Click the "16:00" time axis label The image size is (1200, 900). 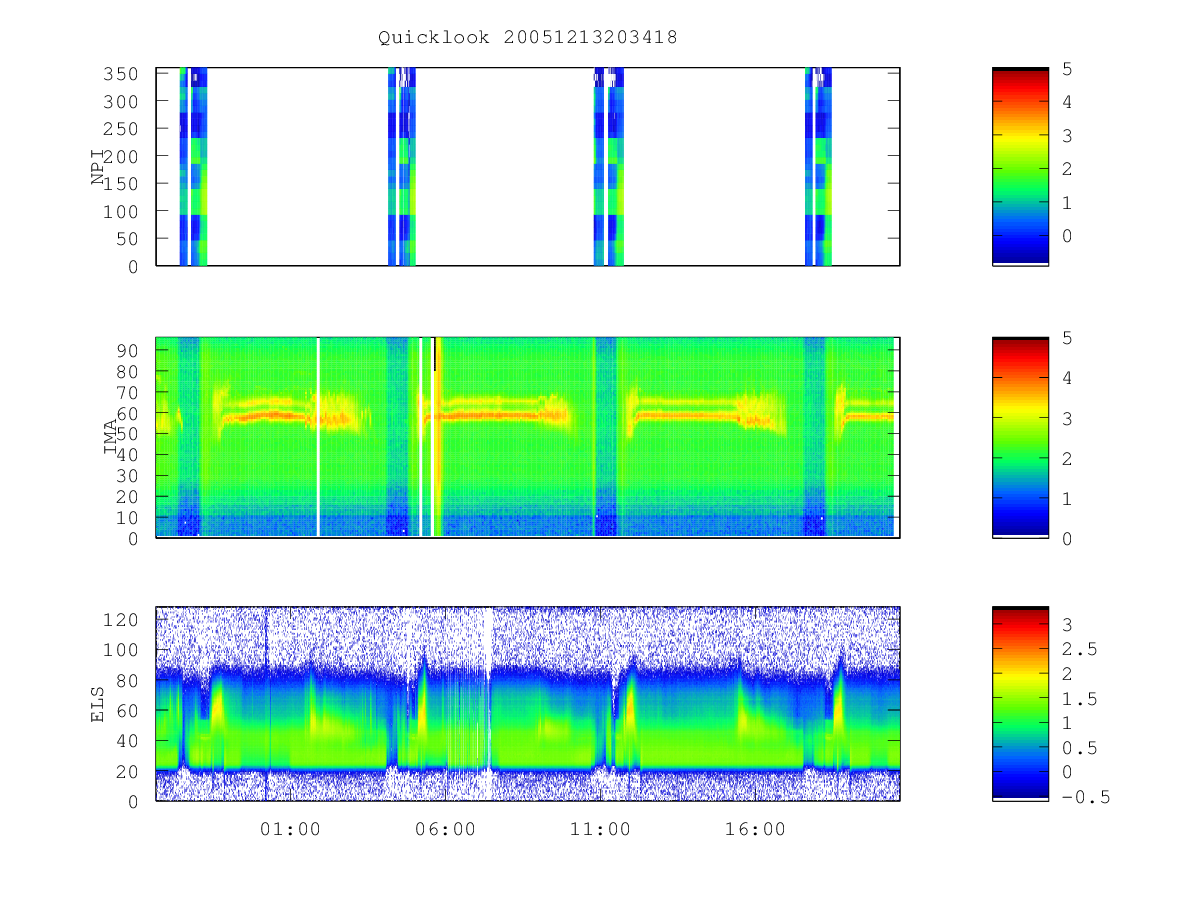[x=755, y=829]
